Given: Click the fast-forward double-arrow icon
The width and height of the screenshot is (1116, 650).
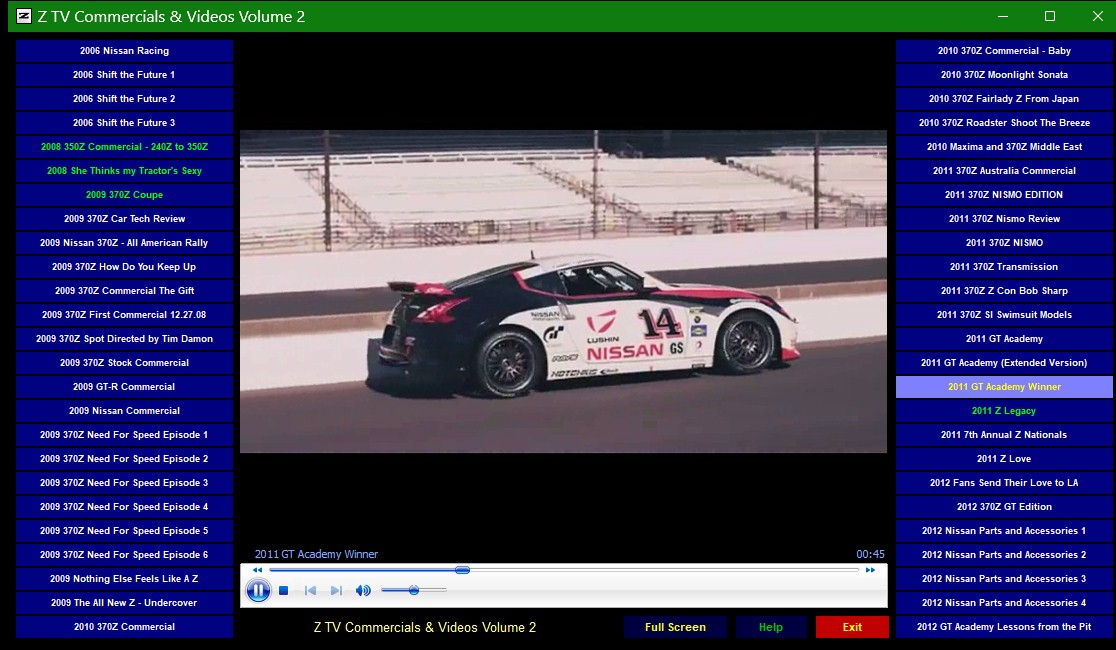Looking at the screenshot, I should coord(870,570).
